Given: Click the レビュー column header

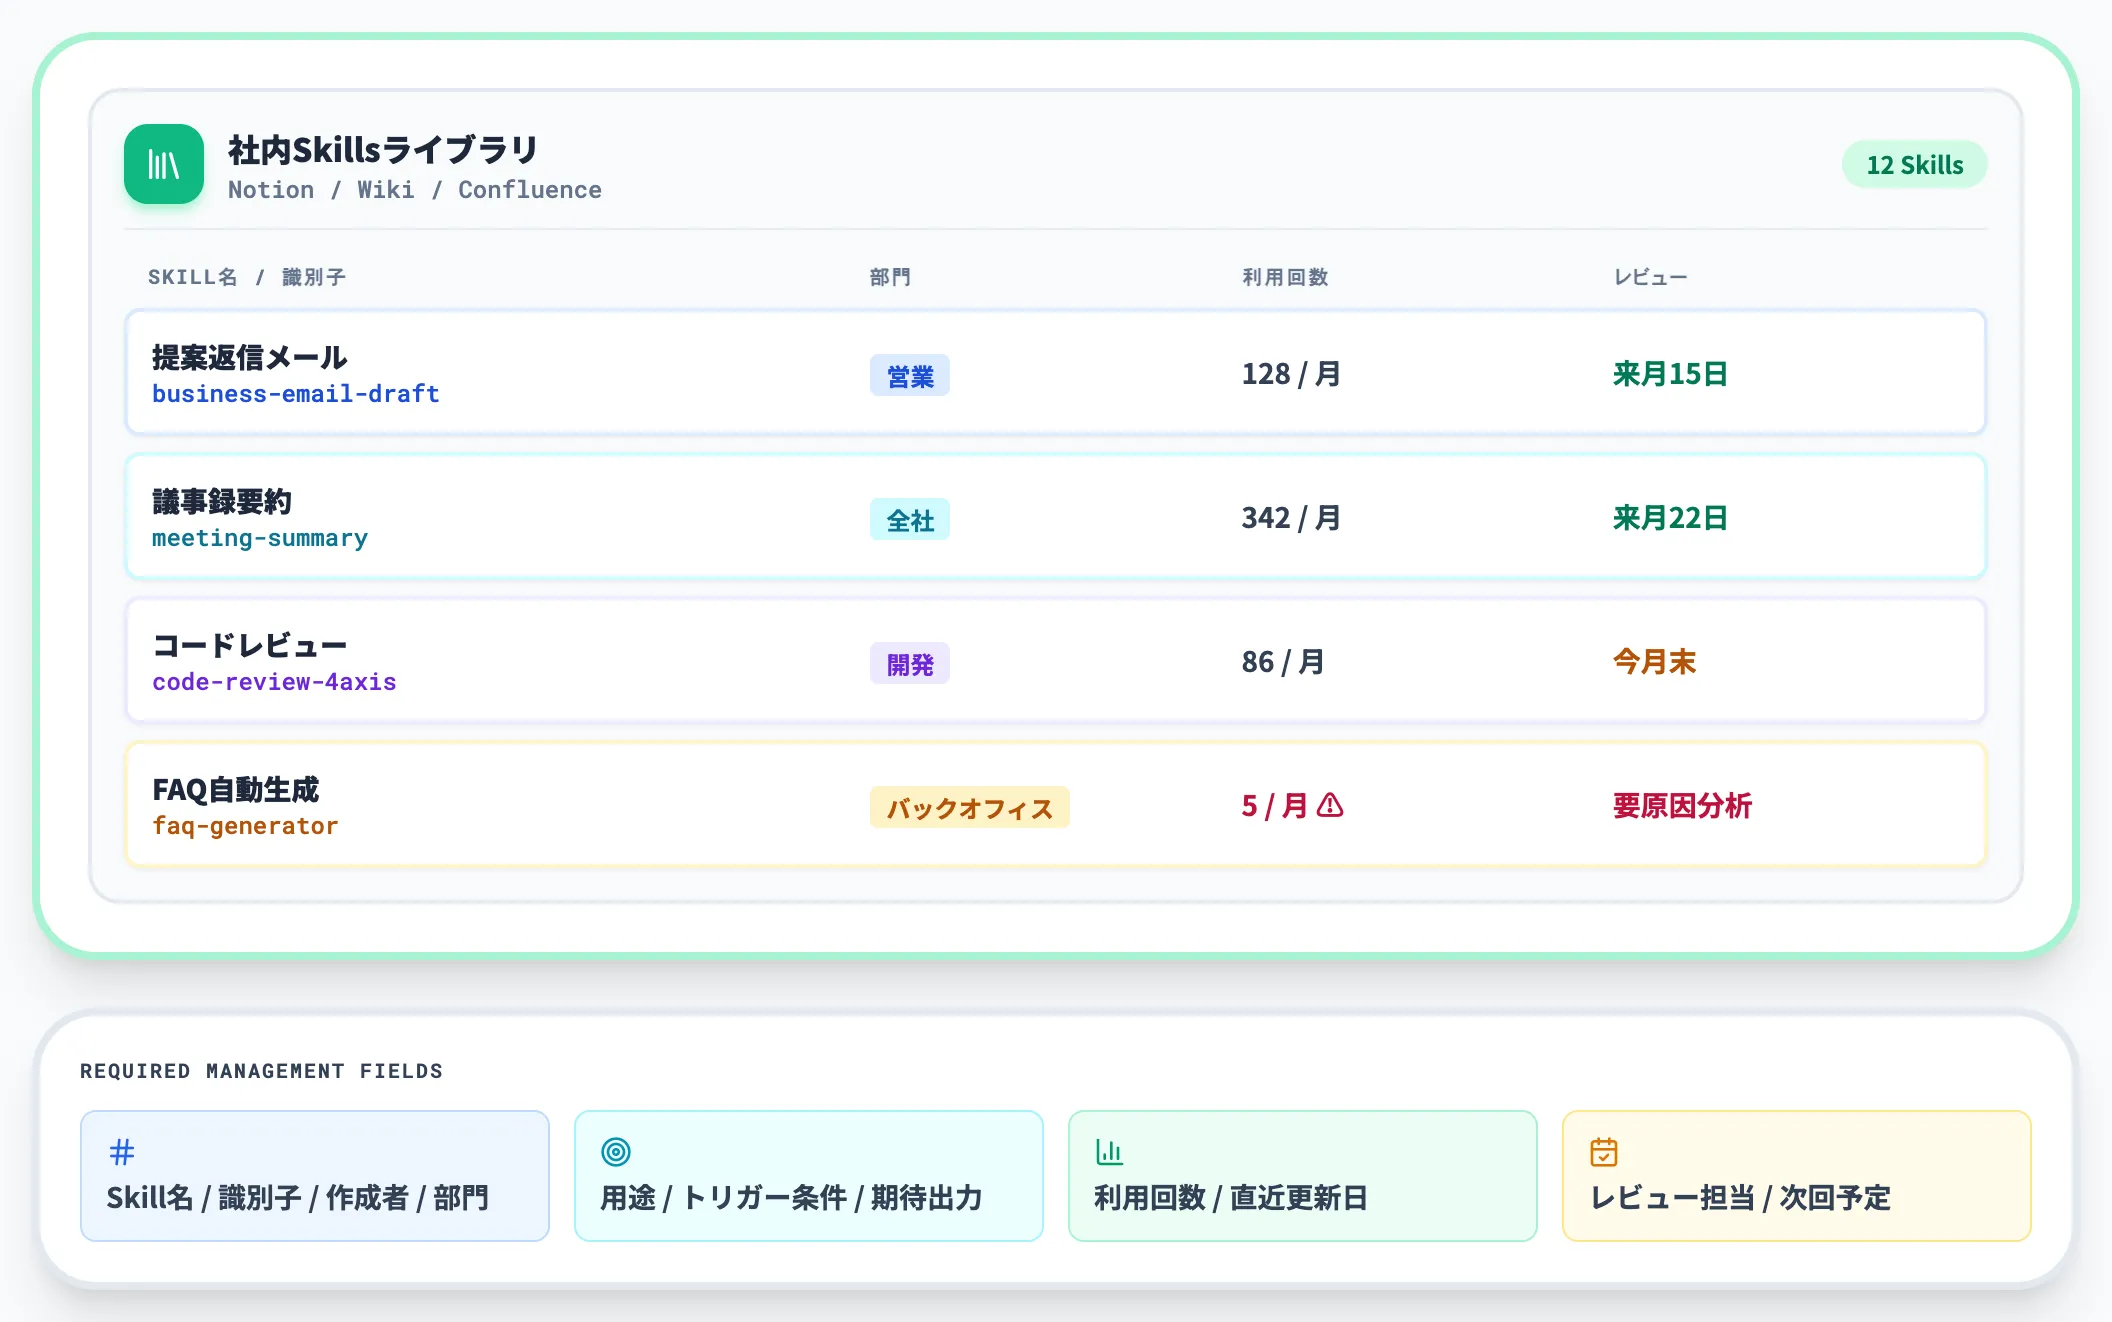Looking at the screenshot, I should [x=1651, y=277].
